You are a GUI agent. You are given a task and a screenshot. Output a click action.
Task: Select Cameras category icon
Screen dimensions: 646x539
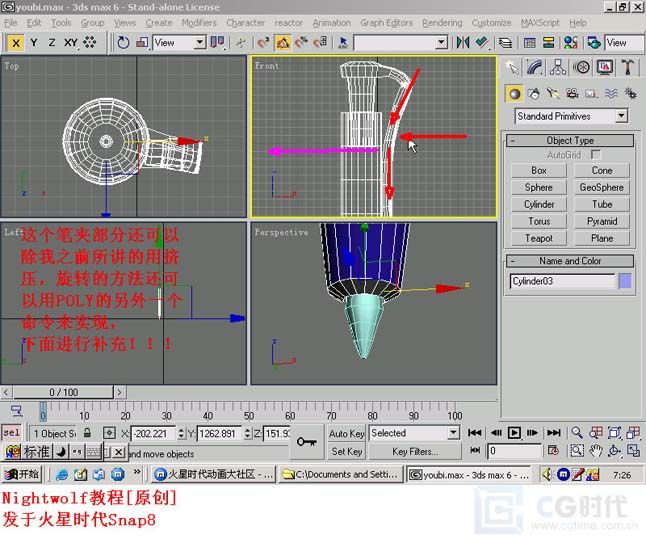click(572, 94)
